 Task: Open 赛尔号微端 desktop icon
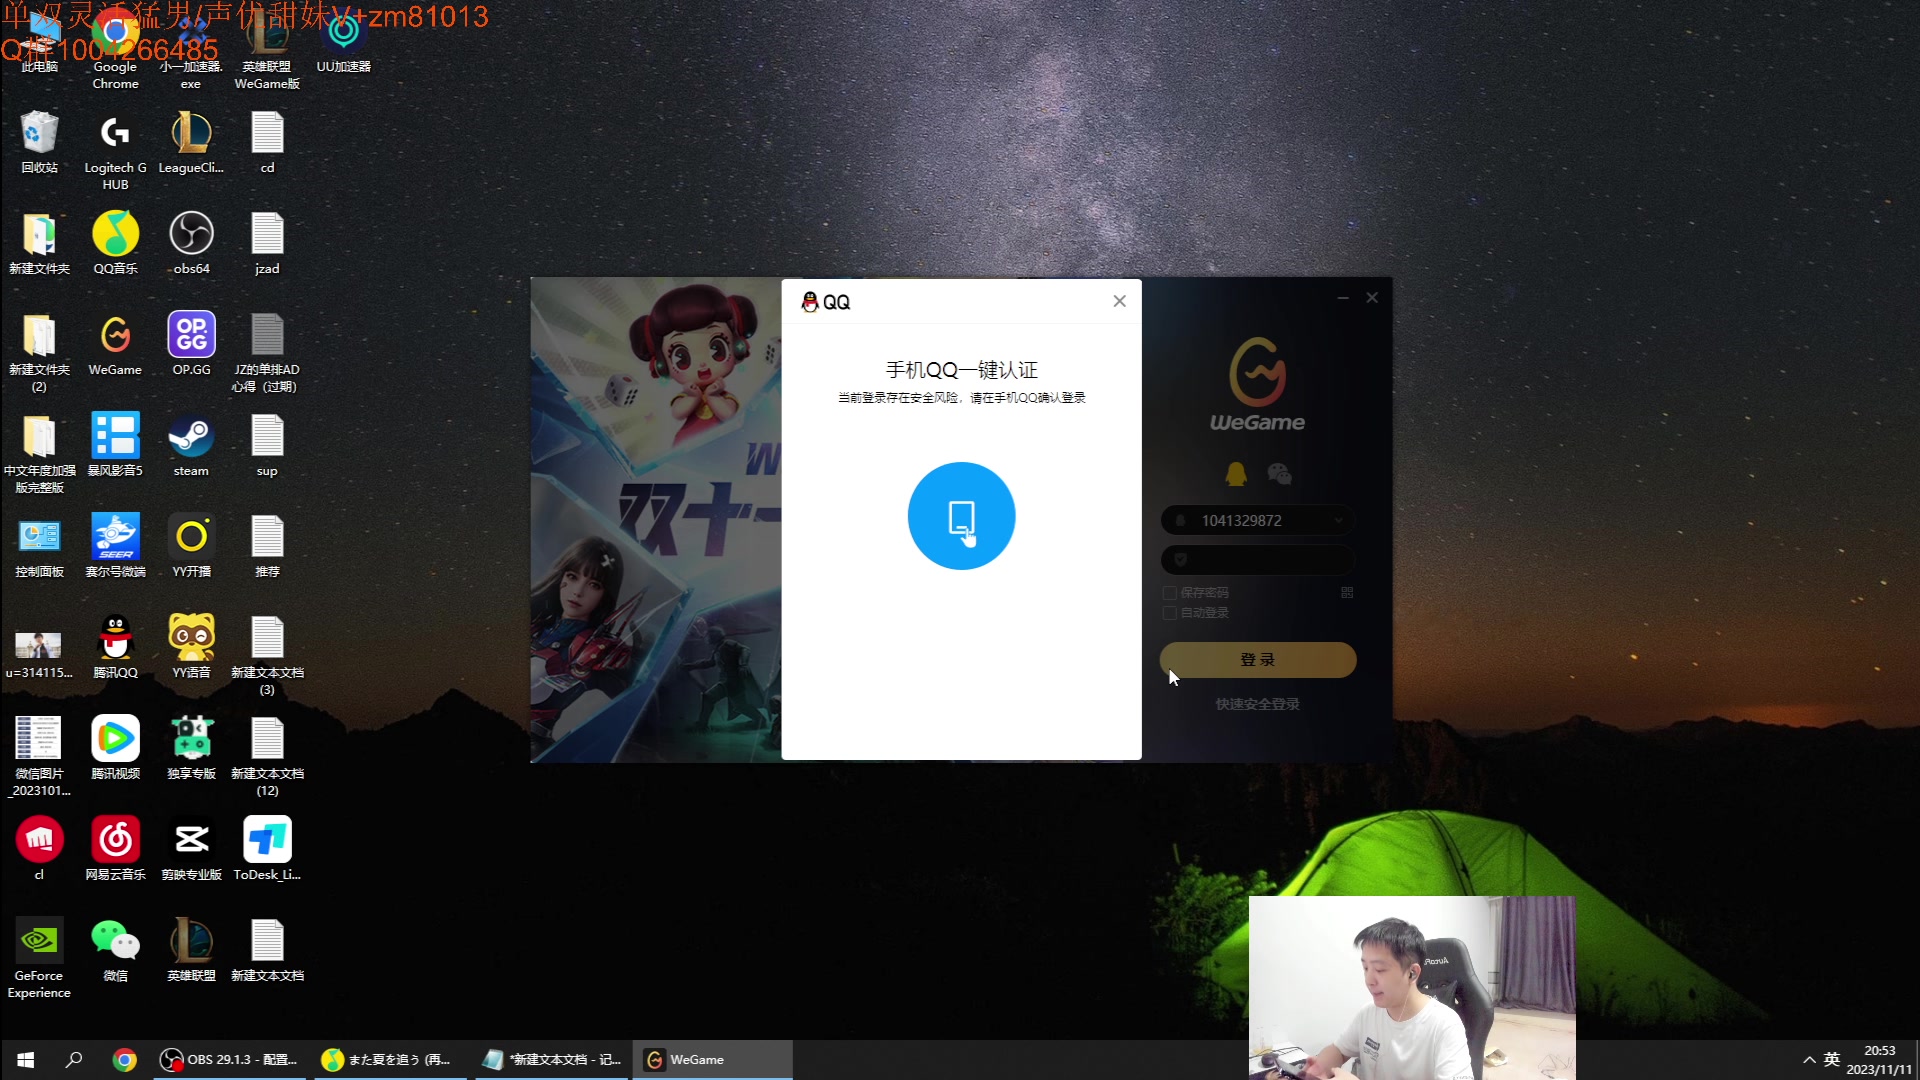click(x=115, y=546)
